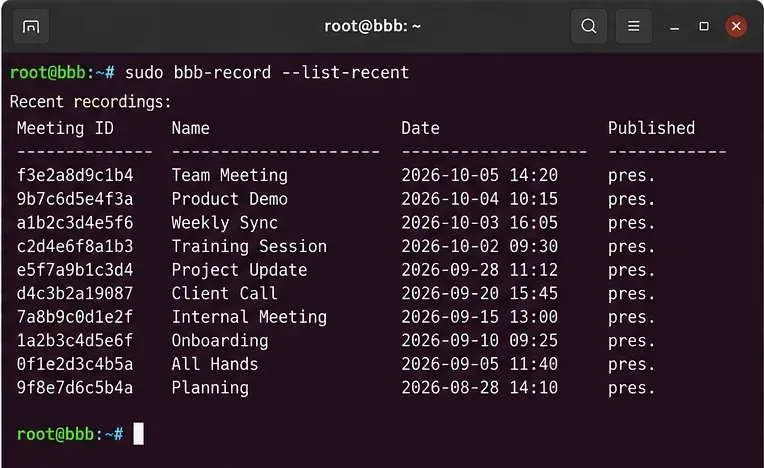Click the window title root@bbb: ~
Viewport: 764px width, 468px height.
[x=372, y=26]
